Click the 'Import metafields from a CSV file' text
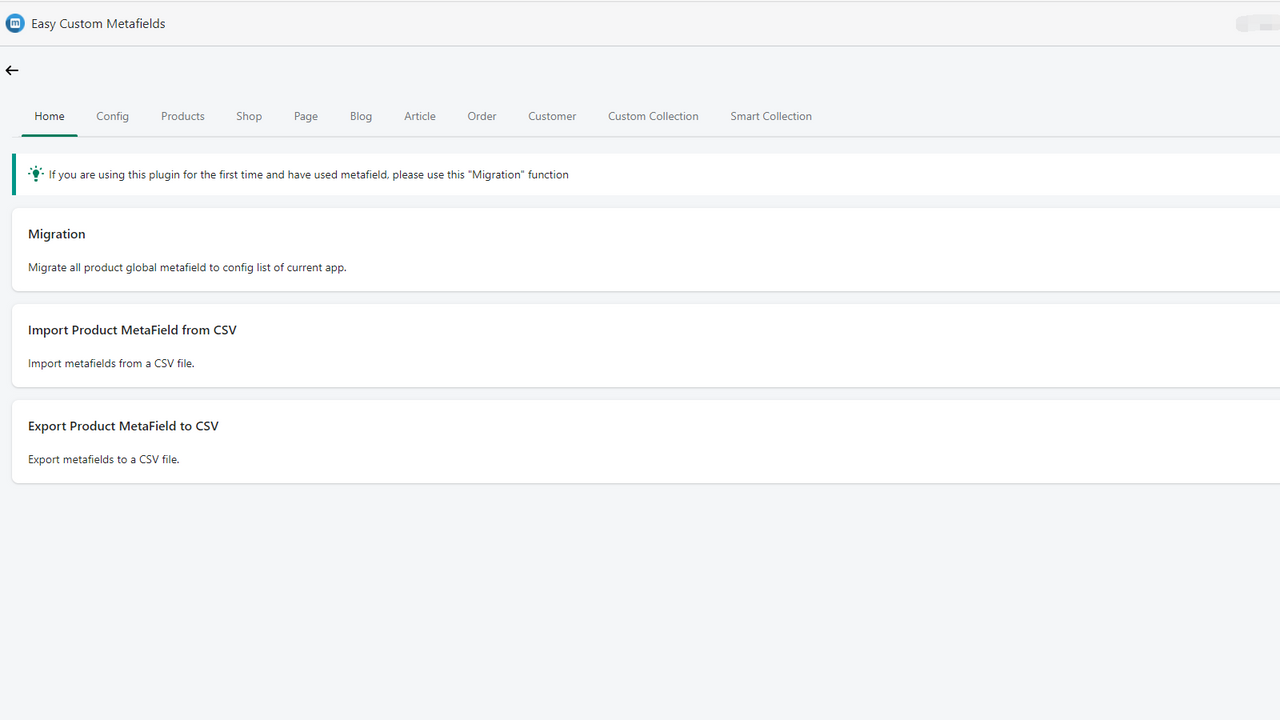 coord(111,364)
